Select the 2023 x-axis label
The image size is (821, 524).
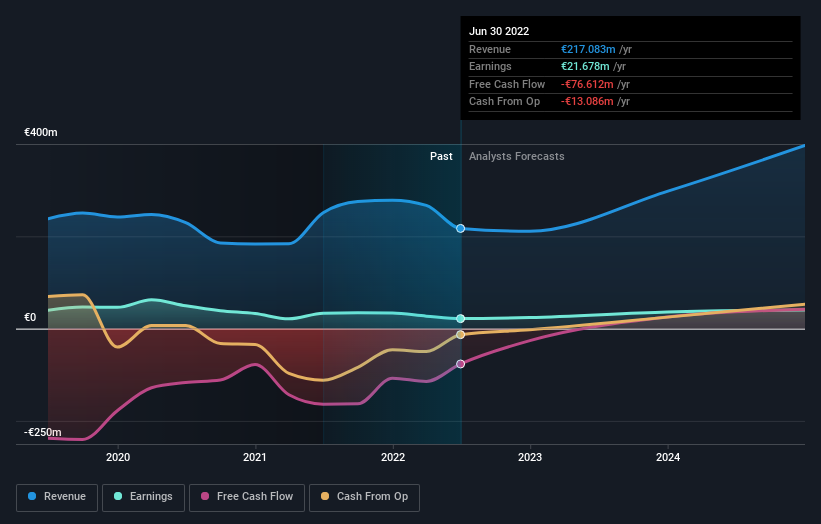(x=530, y=457)
